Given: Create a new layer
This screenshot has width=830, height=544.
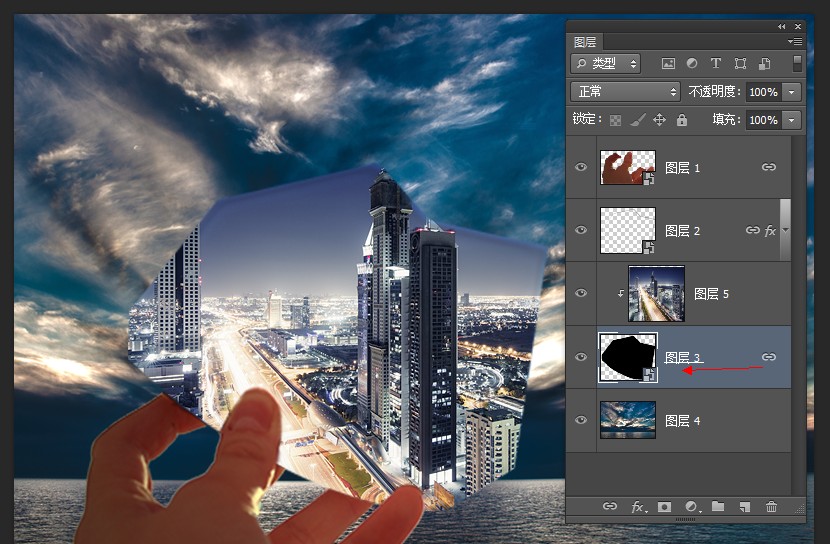Looking at the screenshot, I should (744, 507).
